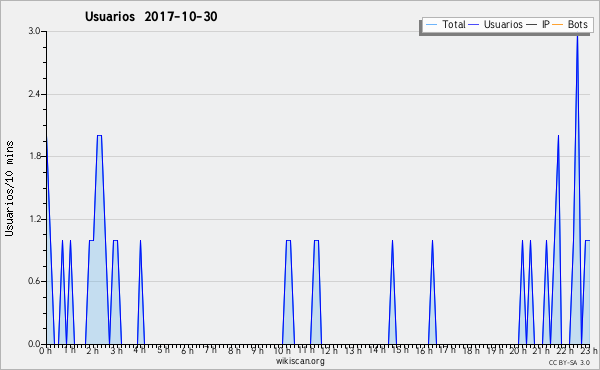Click the y-axis value 0.6
Image resolution: width=600 pixels, height=370 pixels.
34,281
